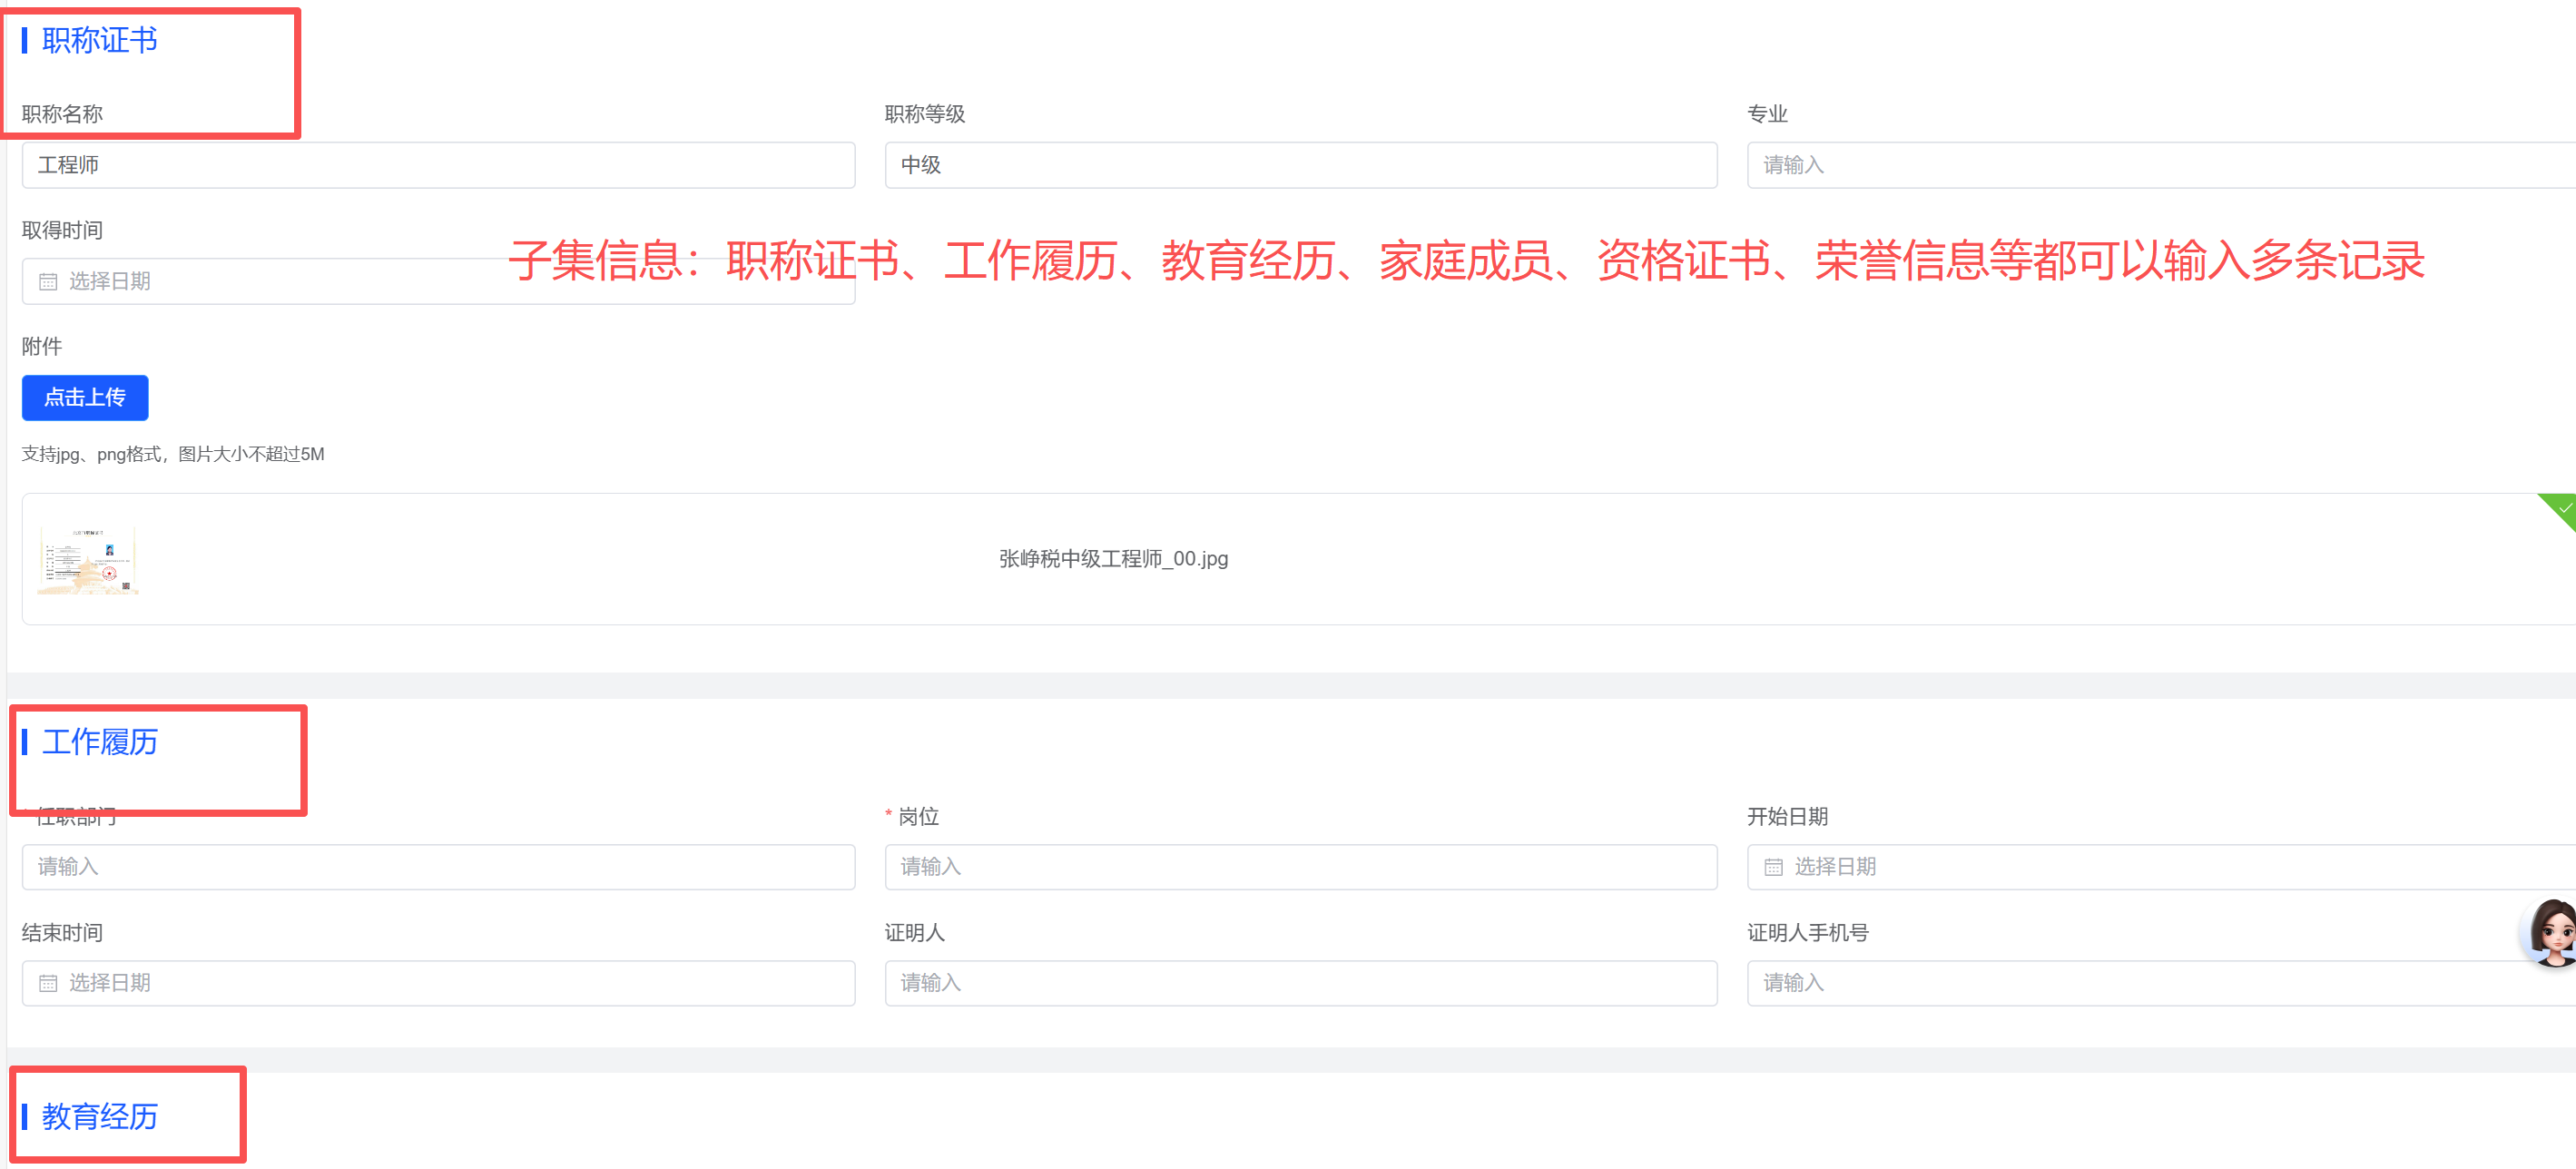This screenshot has width=2576, height=1169.
Task: Open the 开始日期 date picker field
Action: point(2160,867)
